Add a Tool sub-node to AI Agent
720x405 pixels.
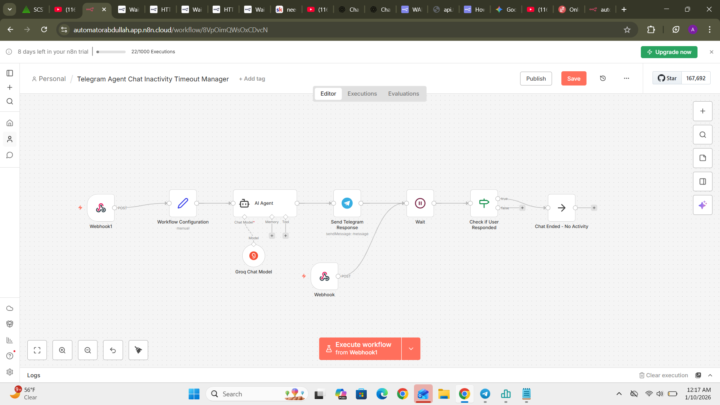click(x=286, y=236)
